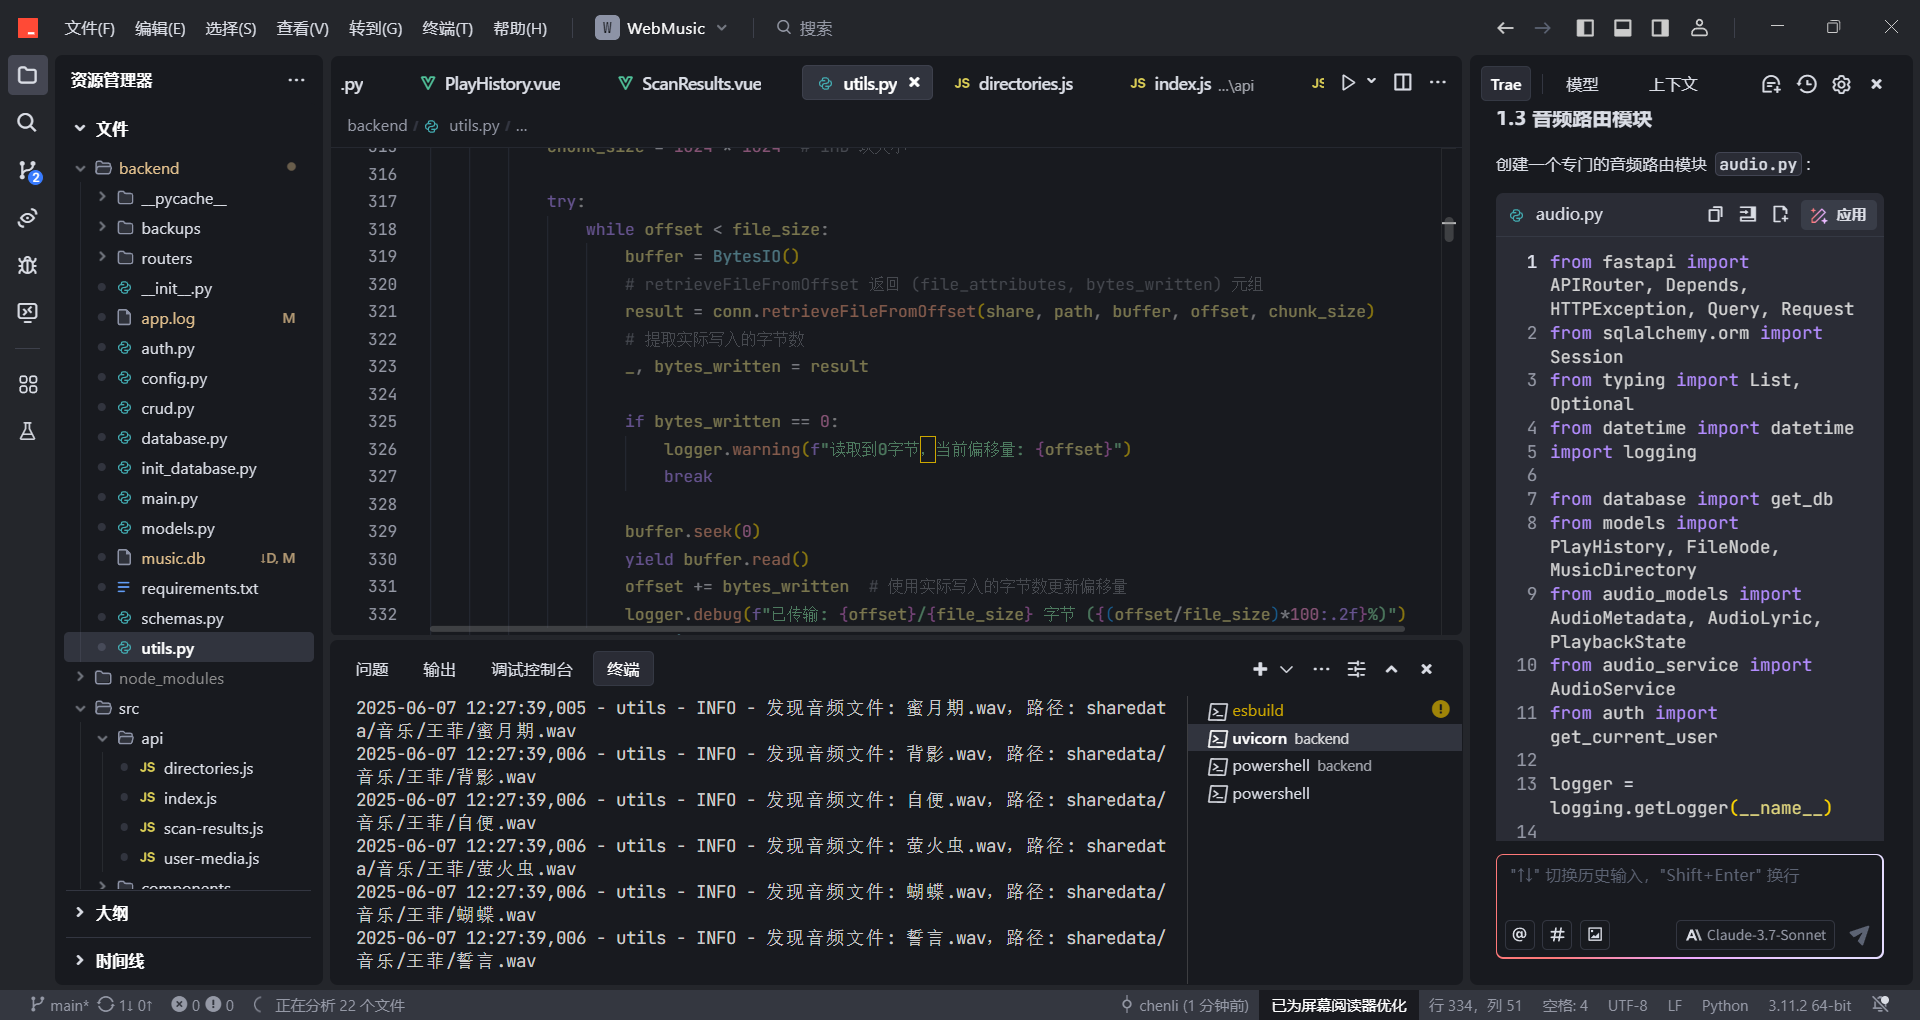This screenshot has height=1020, width=1920.
Task: Apply the audio.py code suggestion
Action: coord(1839,215)
